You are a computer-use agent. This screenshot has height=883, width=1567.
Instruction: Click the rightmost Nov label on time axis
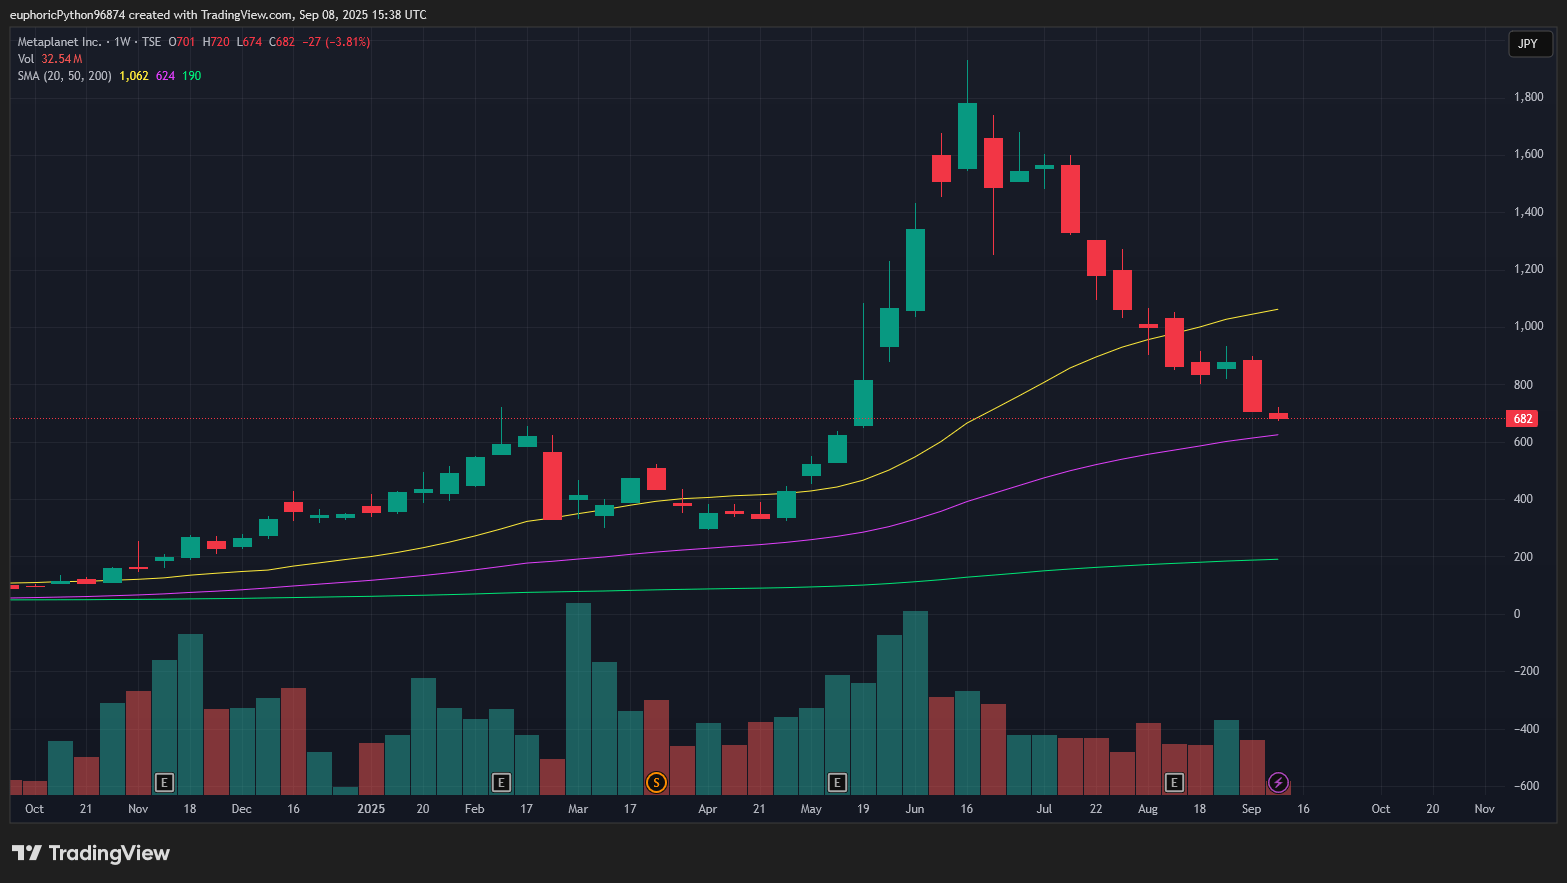tap(1485, 809)
